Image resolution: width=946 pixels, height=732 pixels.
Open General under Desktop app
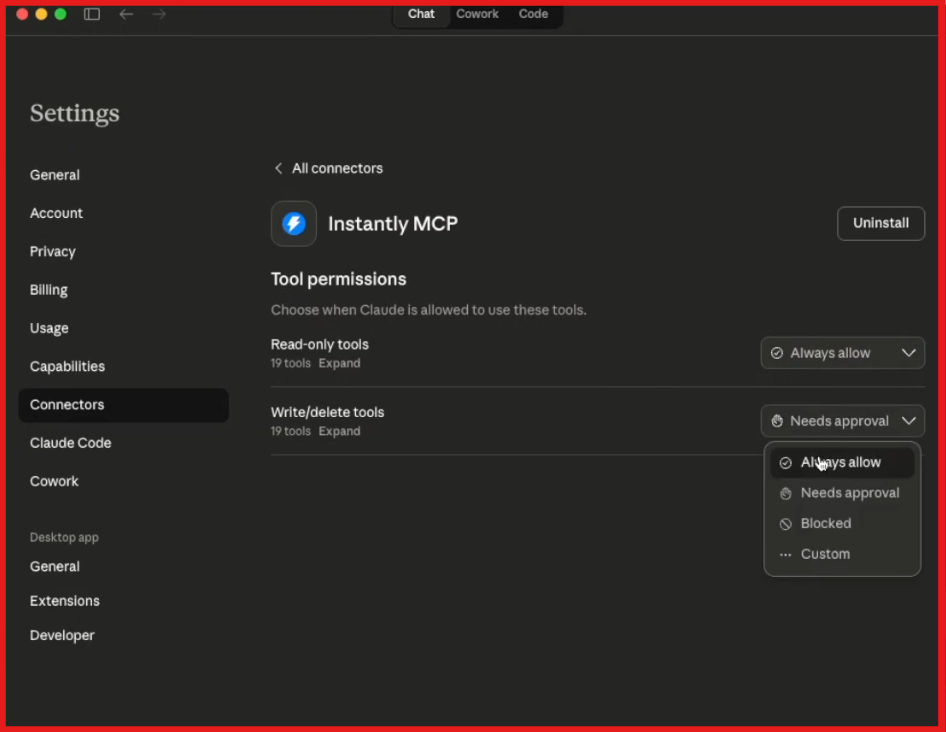pyautogui.click(x=55, y=567)
